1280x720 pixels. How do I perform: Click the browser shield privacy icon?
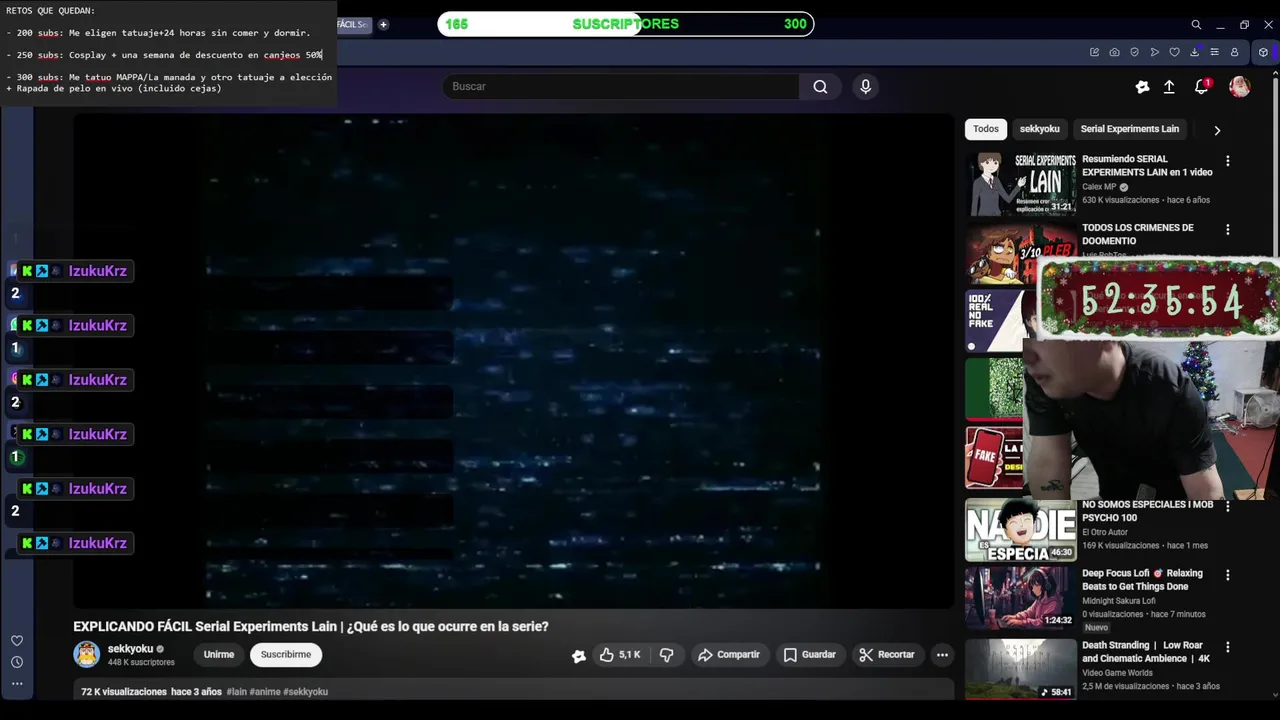point(1134,52)
